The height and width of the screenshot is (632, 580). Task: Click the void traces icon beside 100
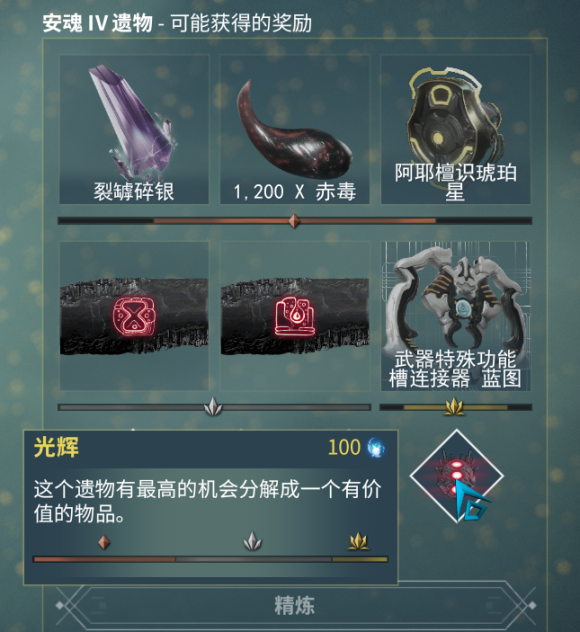coord(376,448)
